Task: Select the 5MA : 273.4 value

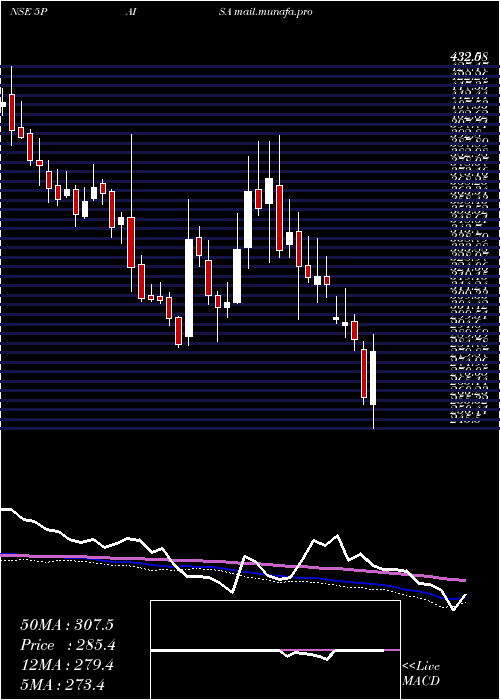Action: (x=63, y=685)
